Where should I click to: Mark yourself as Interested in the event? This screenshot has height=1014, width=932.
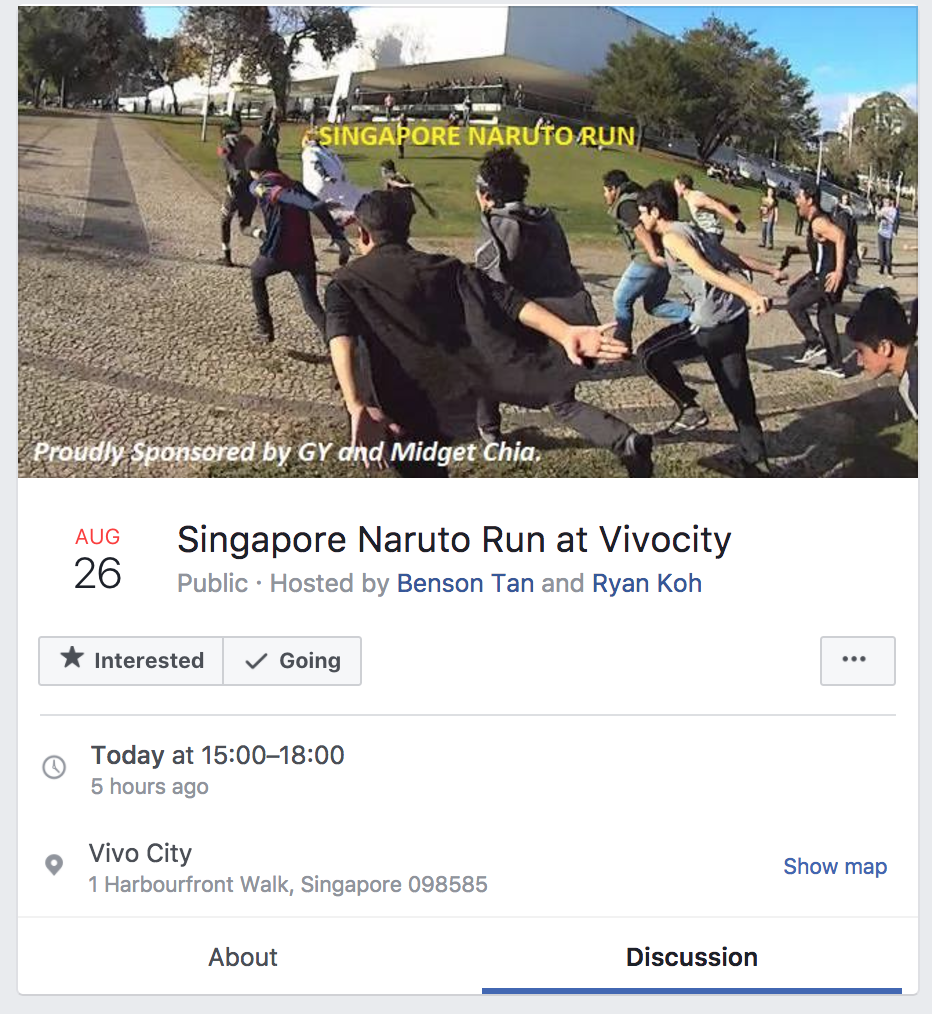pos(131,660)
